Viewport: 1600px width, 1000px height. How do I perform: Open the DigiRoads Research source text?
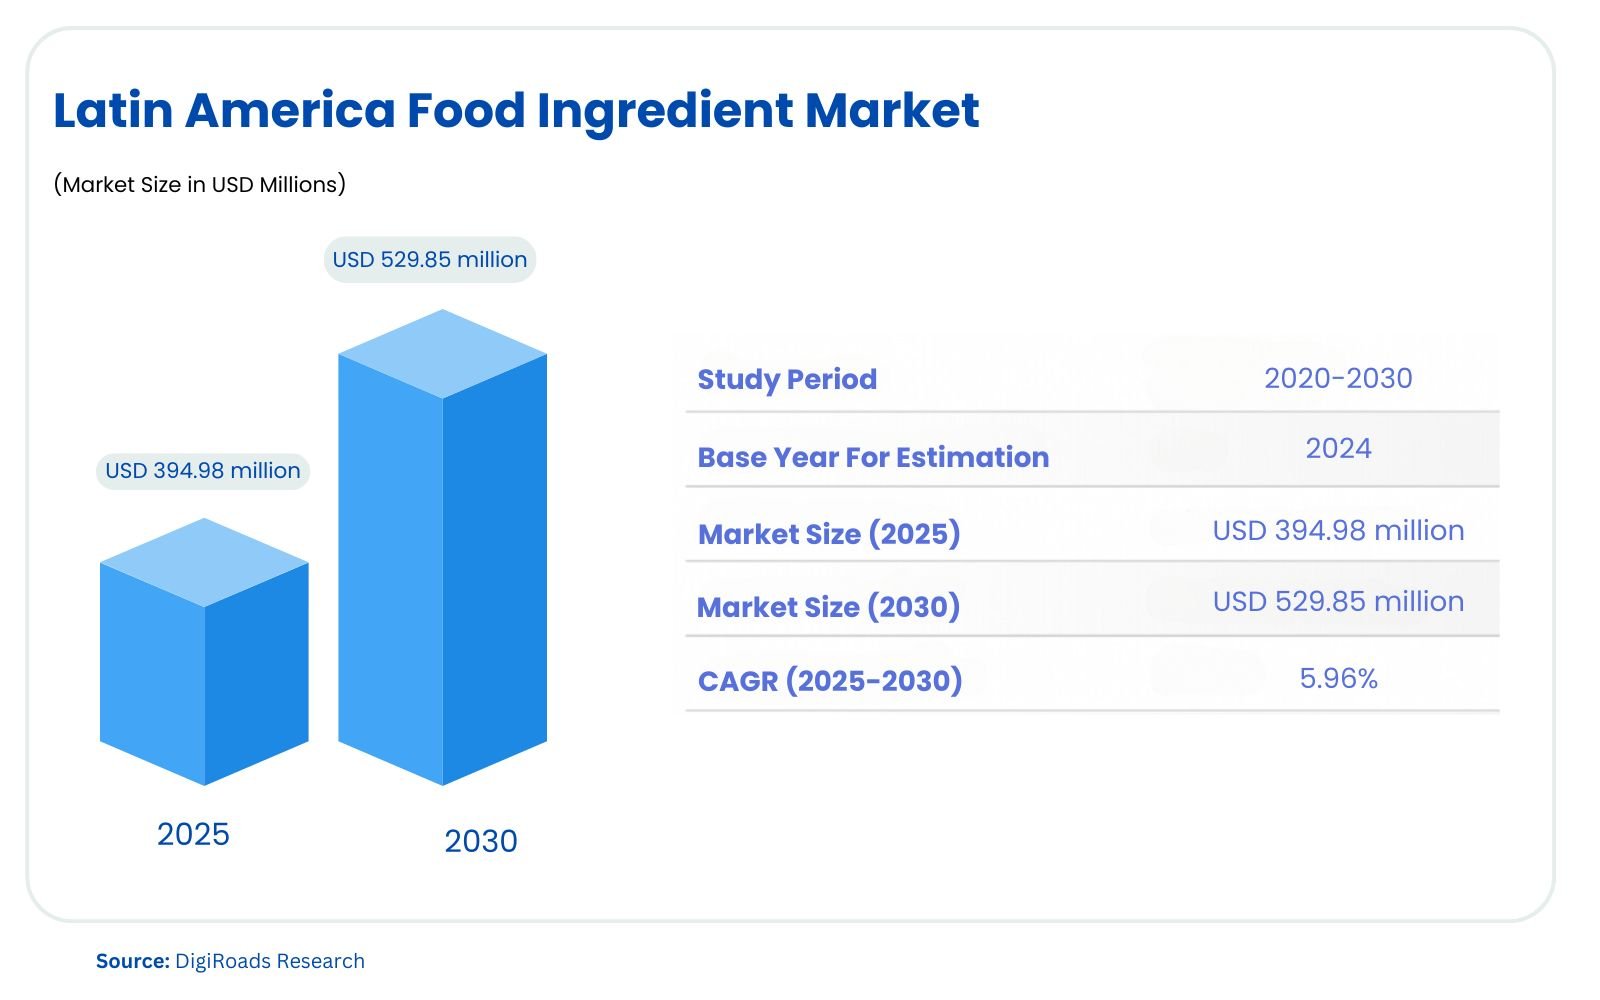click(270, 961)
